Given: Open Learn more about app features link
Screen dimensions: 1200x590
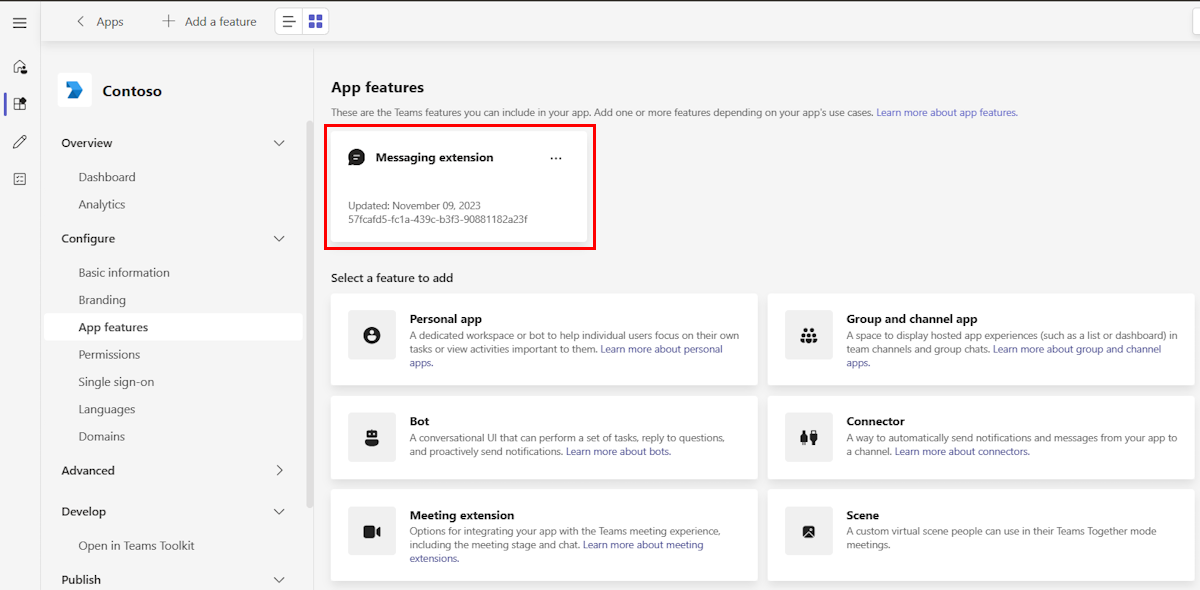Looking at the screenshot, I should (x=944, y=112).
